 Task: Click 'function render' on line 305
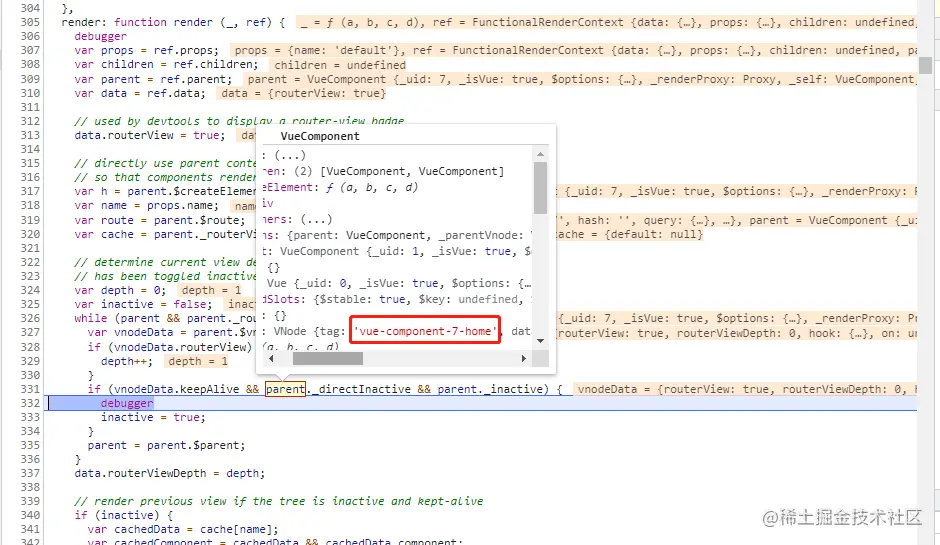pyautogui.click(x=163, y=22)
